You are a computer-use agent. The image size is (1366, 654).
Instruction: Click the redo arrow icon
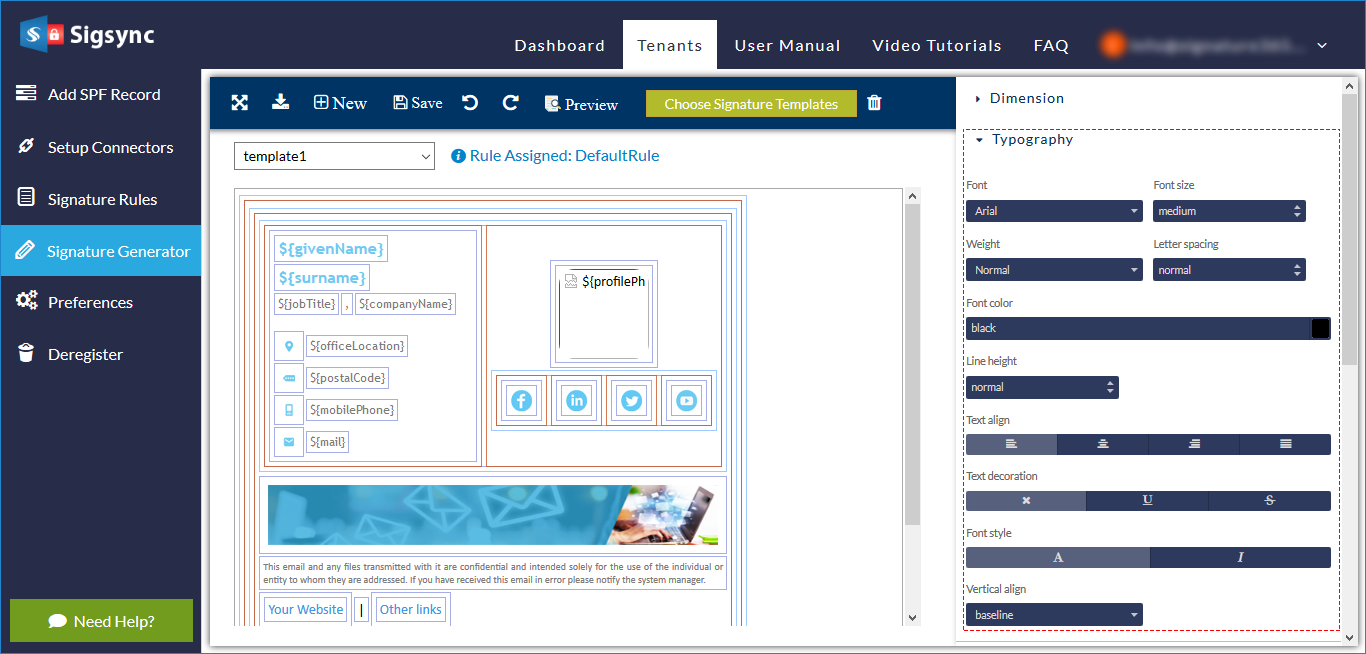[510, 103]
